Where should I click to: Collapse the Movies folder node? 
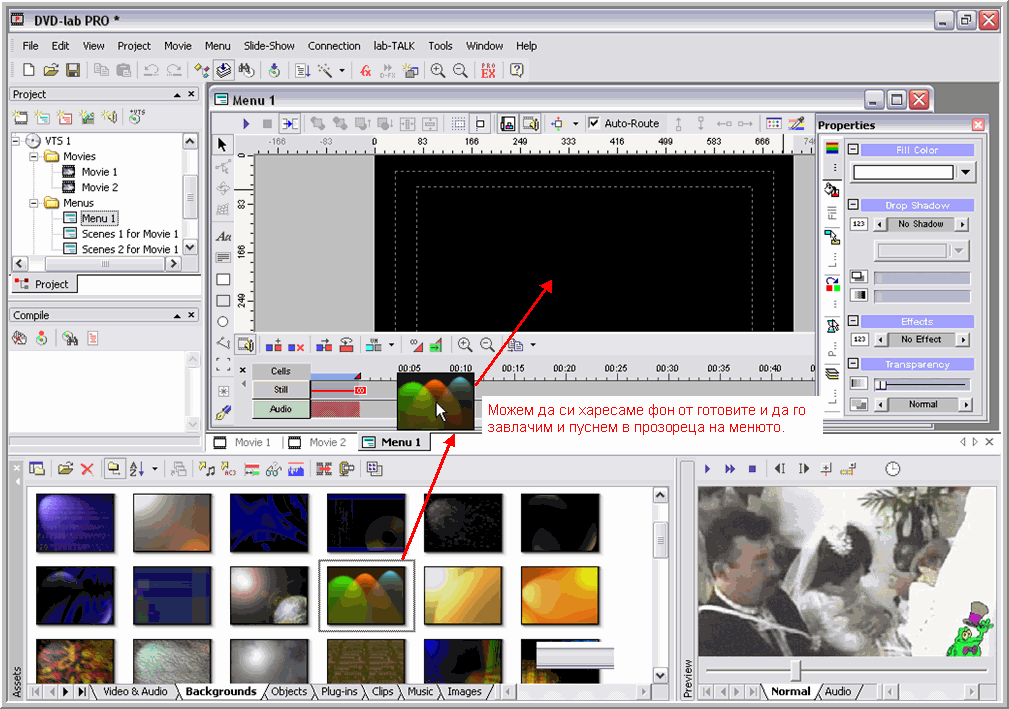[x=33, y=156]
